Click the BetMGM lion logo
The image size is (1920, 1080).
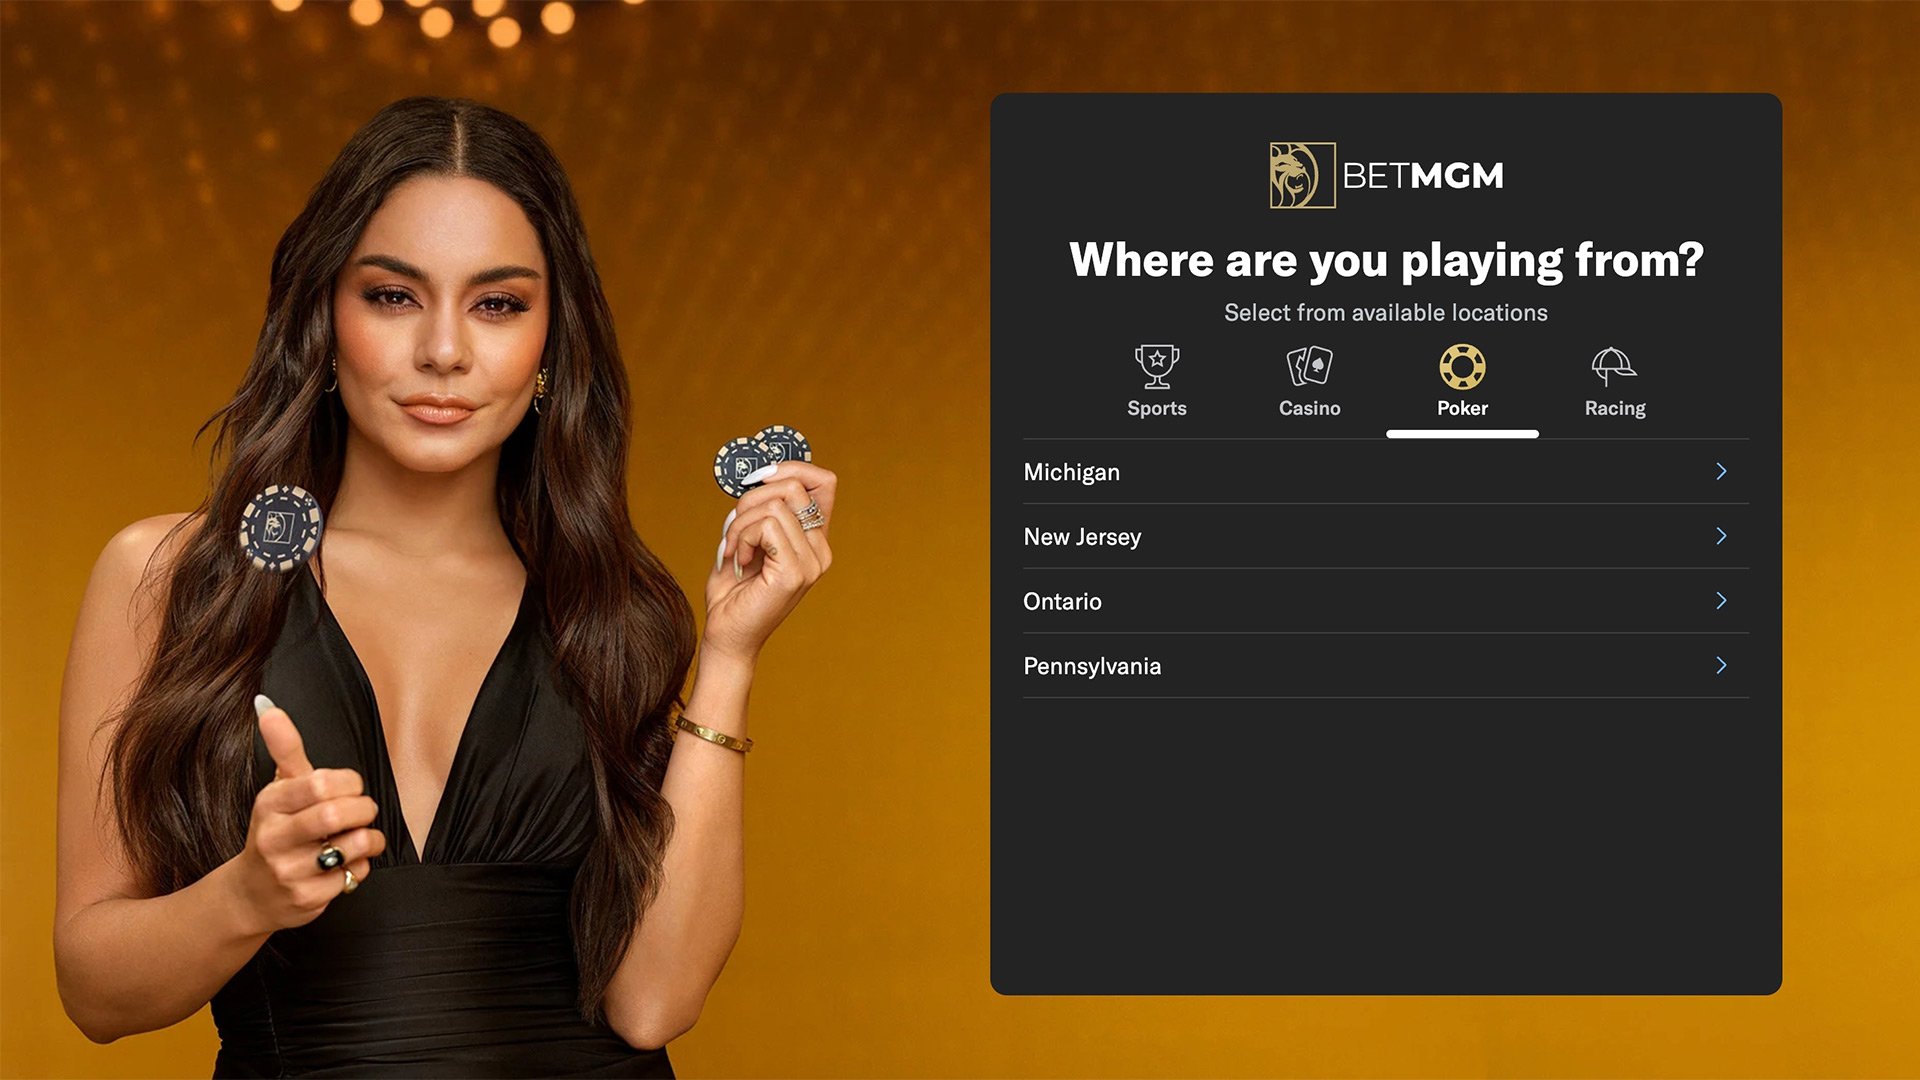[x=1302, y=175]
